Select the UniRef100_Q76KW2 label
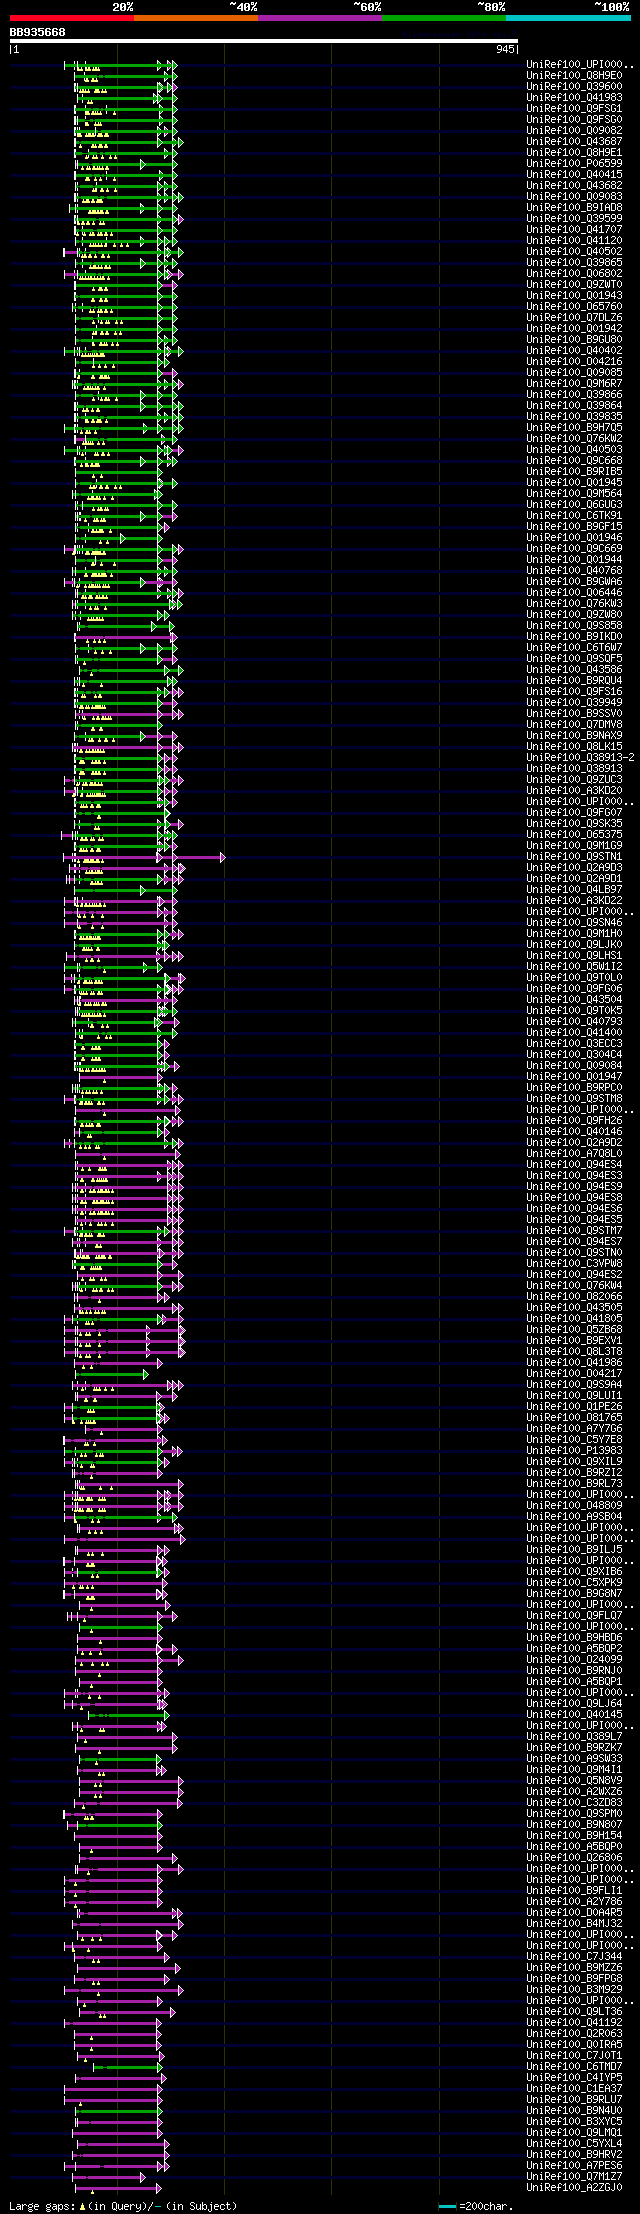 click(574, 438)
